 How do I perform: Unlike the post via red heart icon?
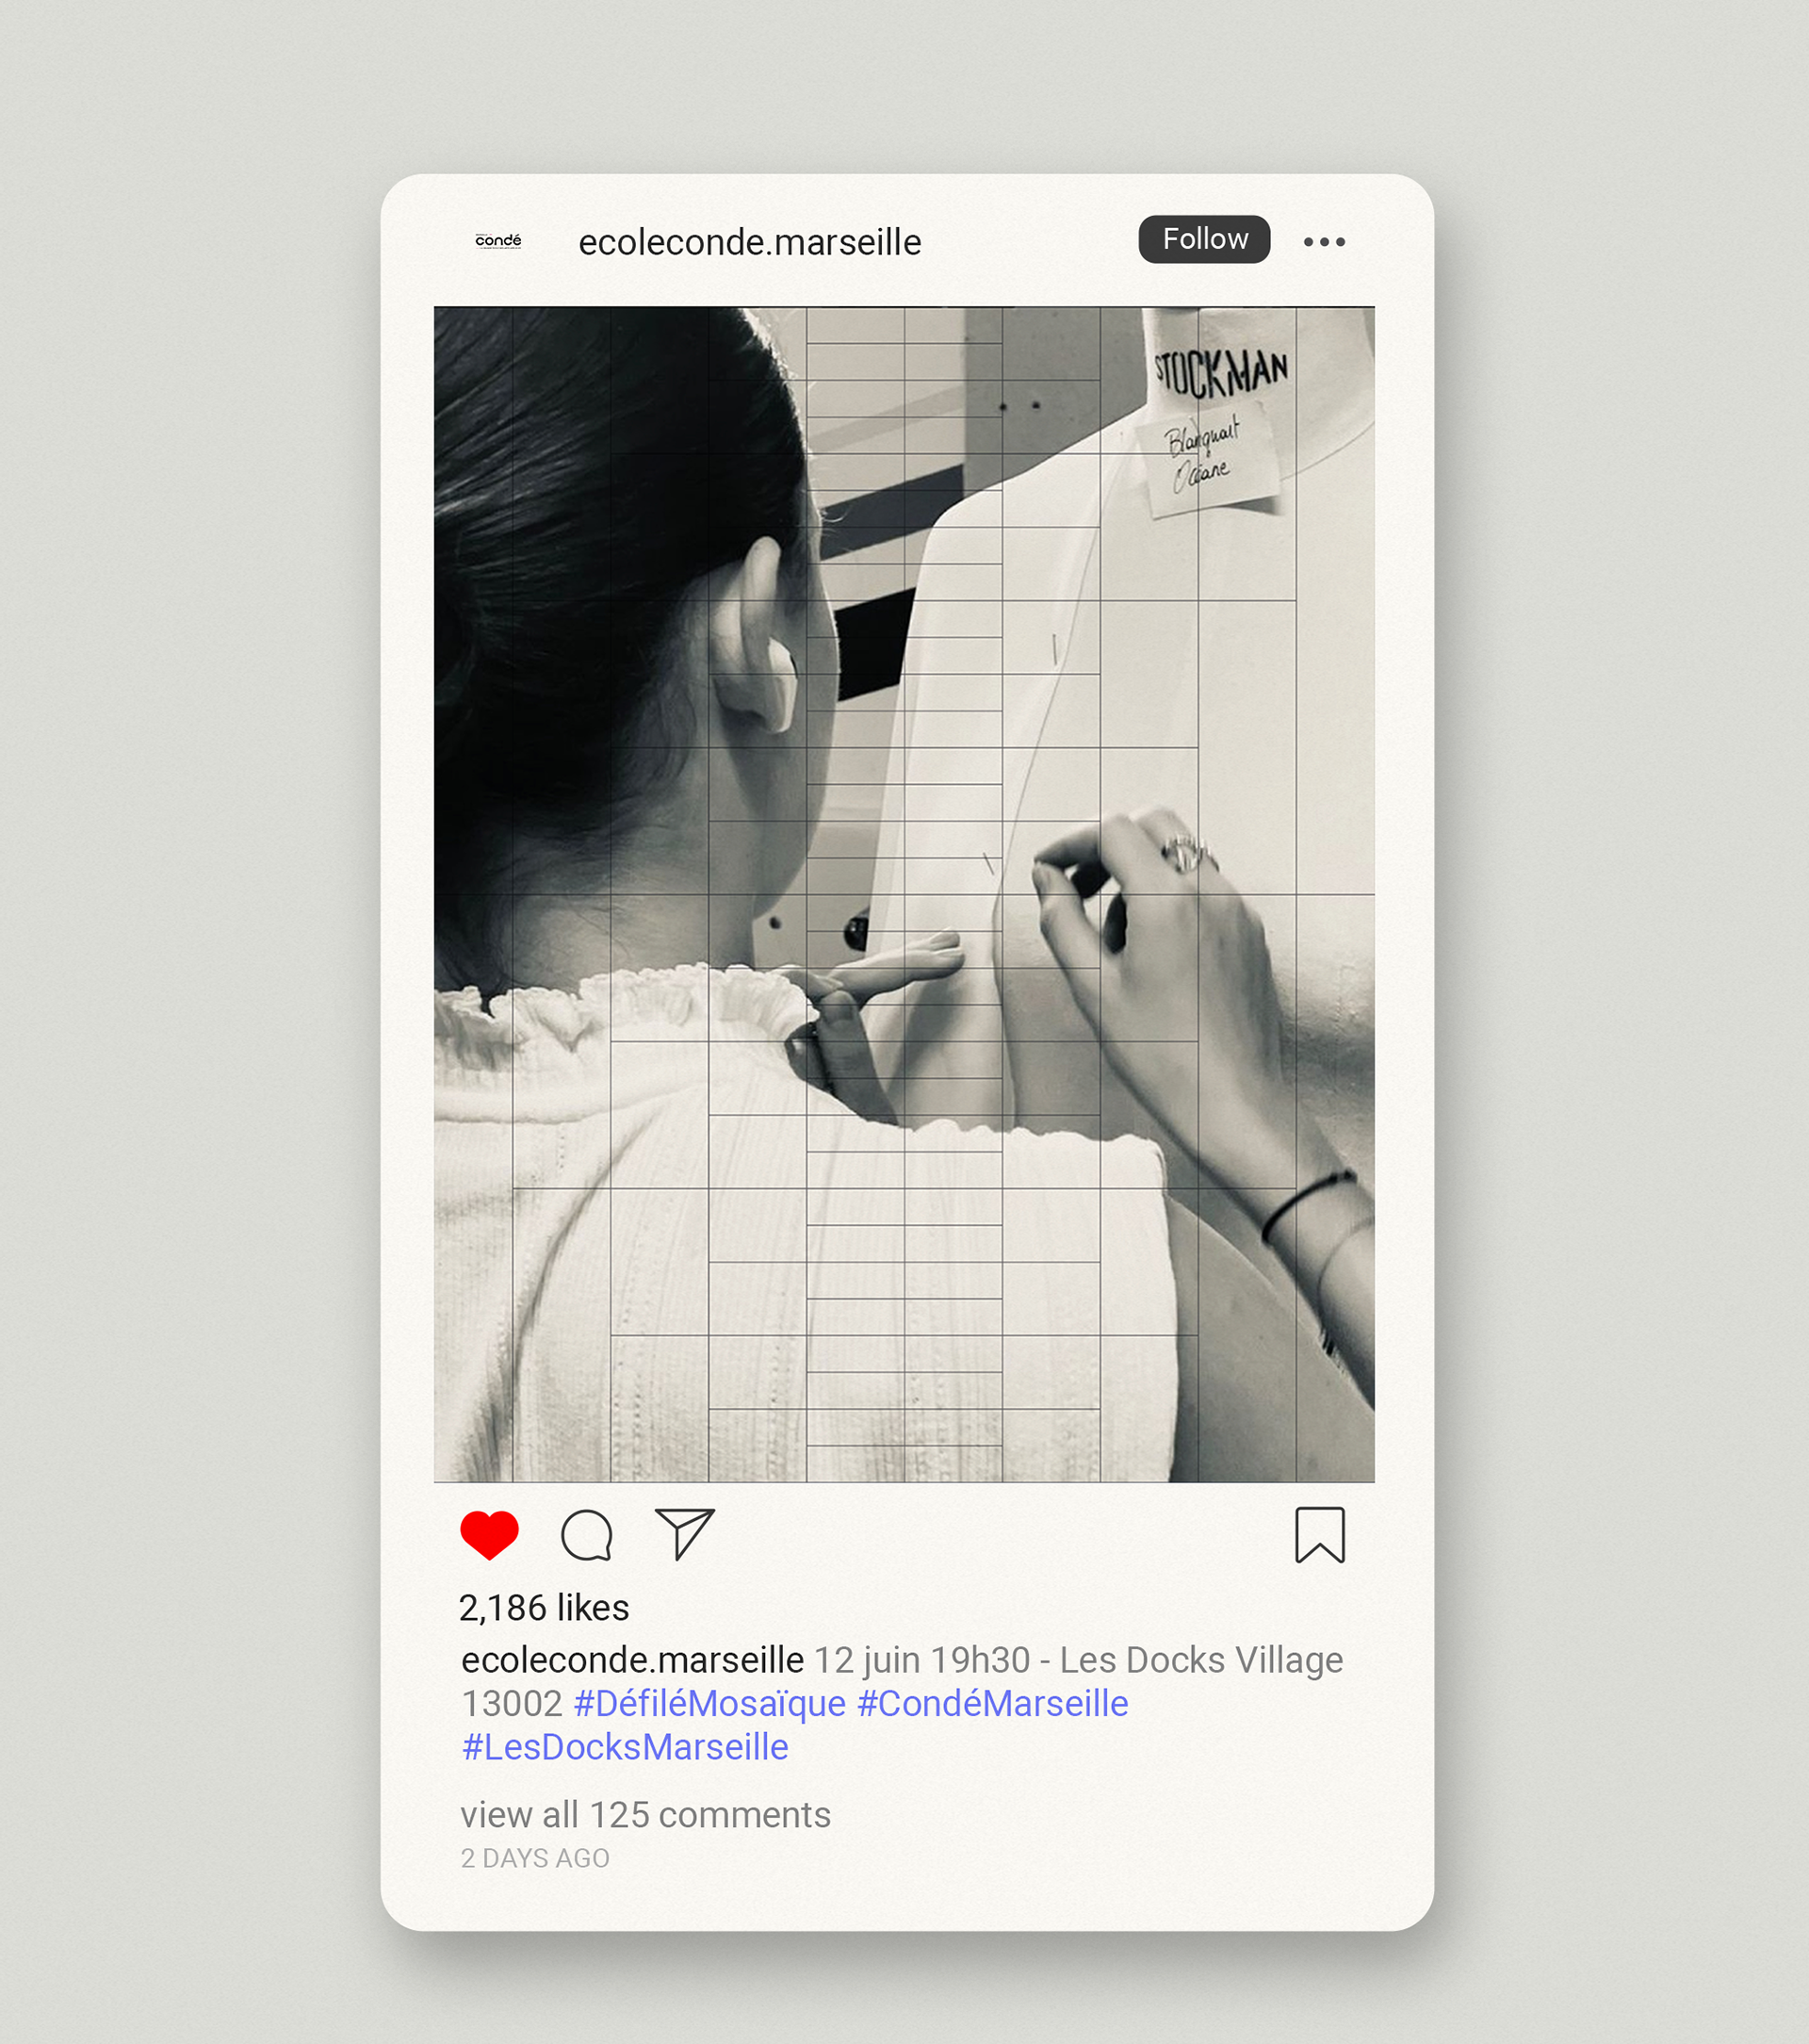[x=489, y=1535]
